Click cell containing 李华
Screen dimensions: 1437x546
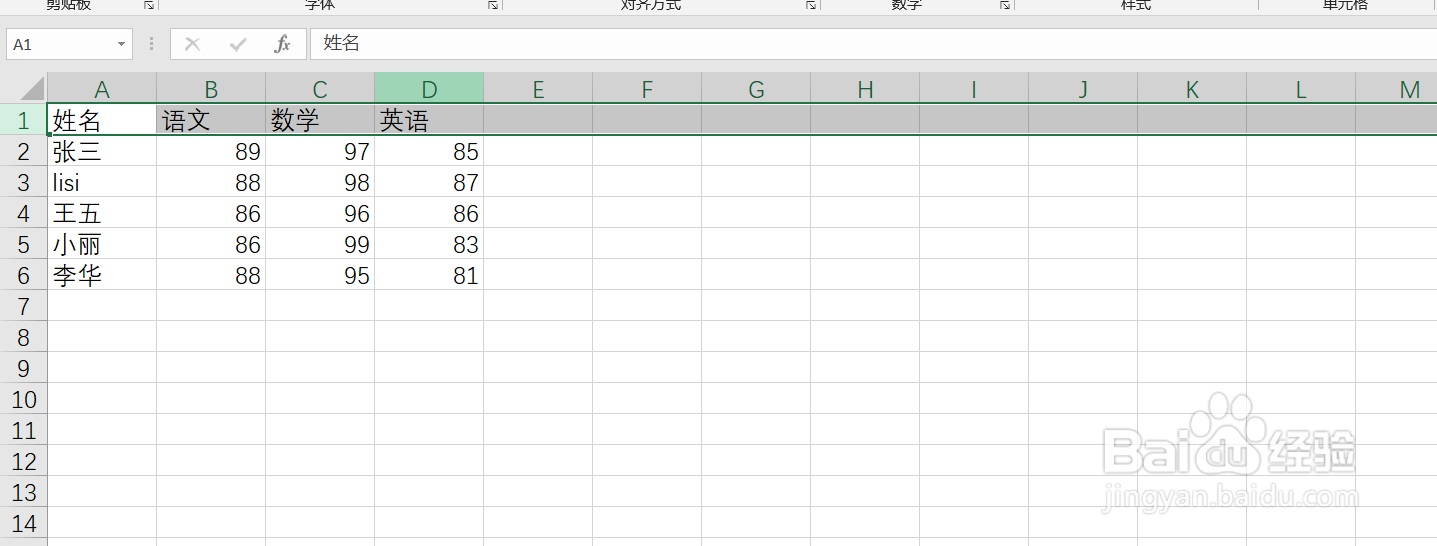coord(102,275)
